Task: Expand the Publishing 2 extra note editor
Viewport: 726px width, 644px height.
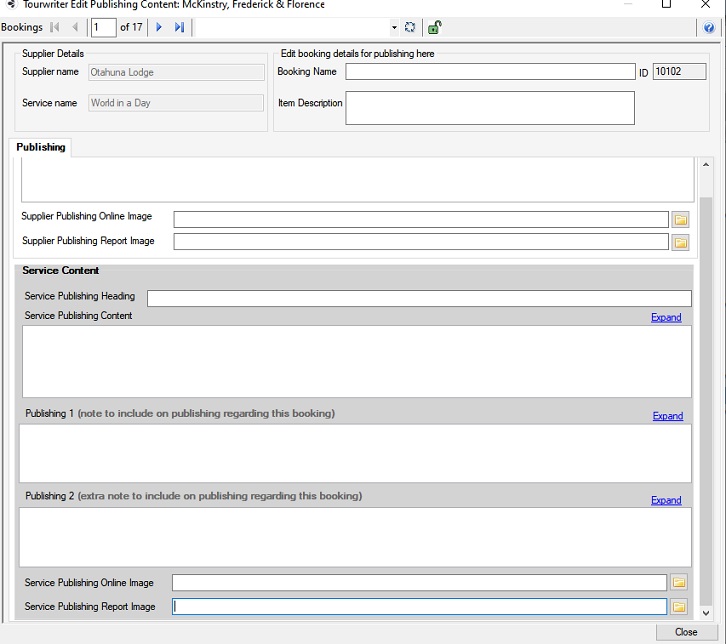Action: coord(666,501)
